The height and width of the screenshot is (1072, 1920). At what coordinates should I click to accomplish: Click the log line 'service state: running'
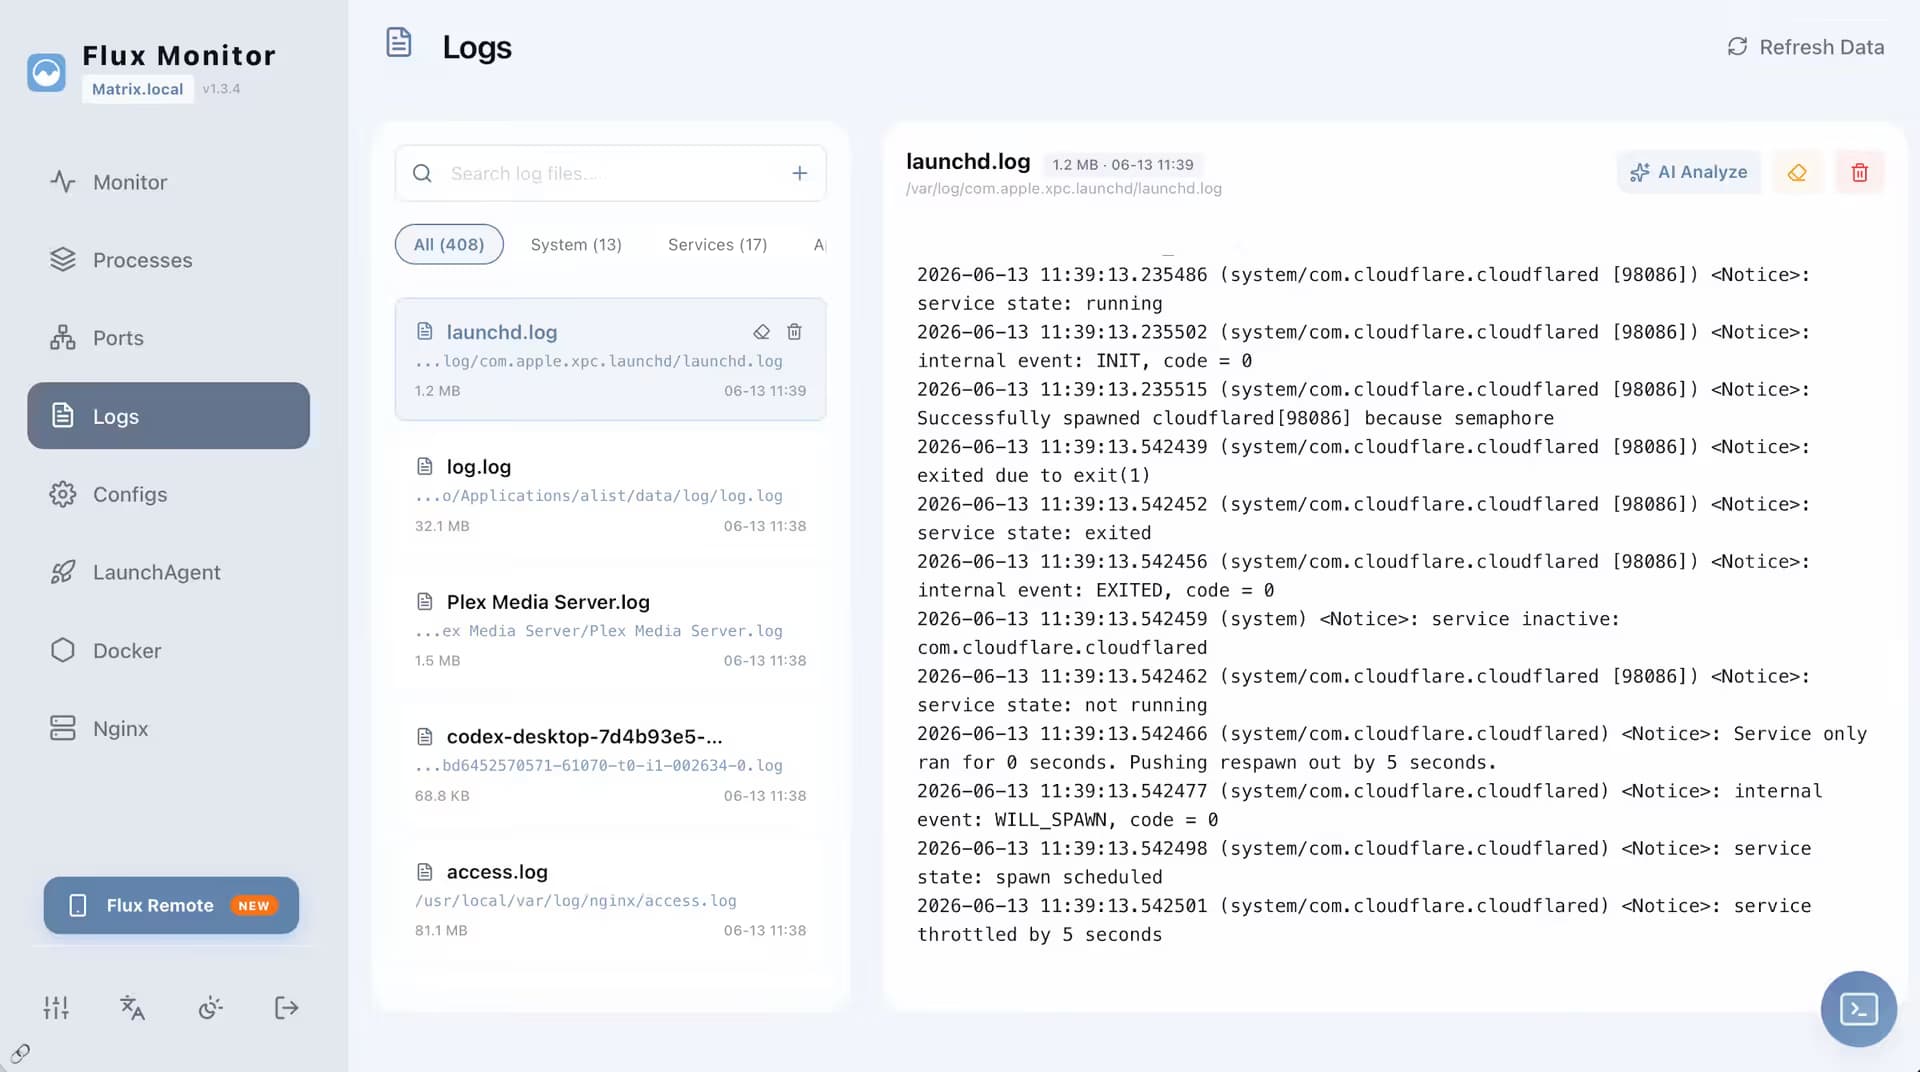[1040, 304]
